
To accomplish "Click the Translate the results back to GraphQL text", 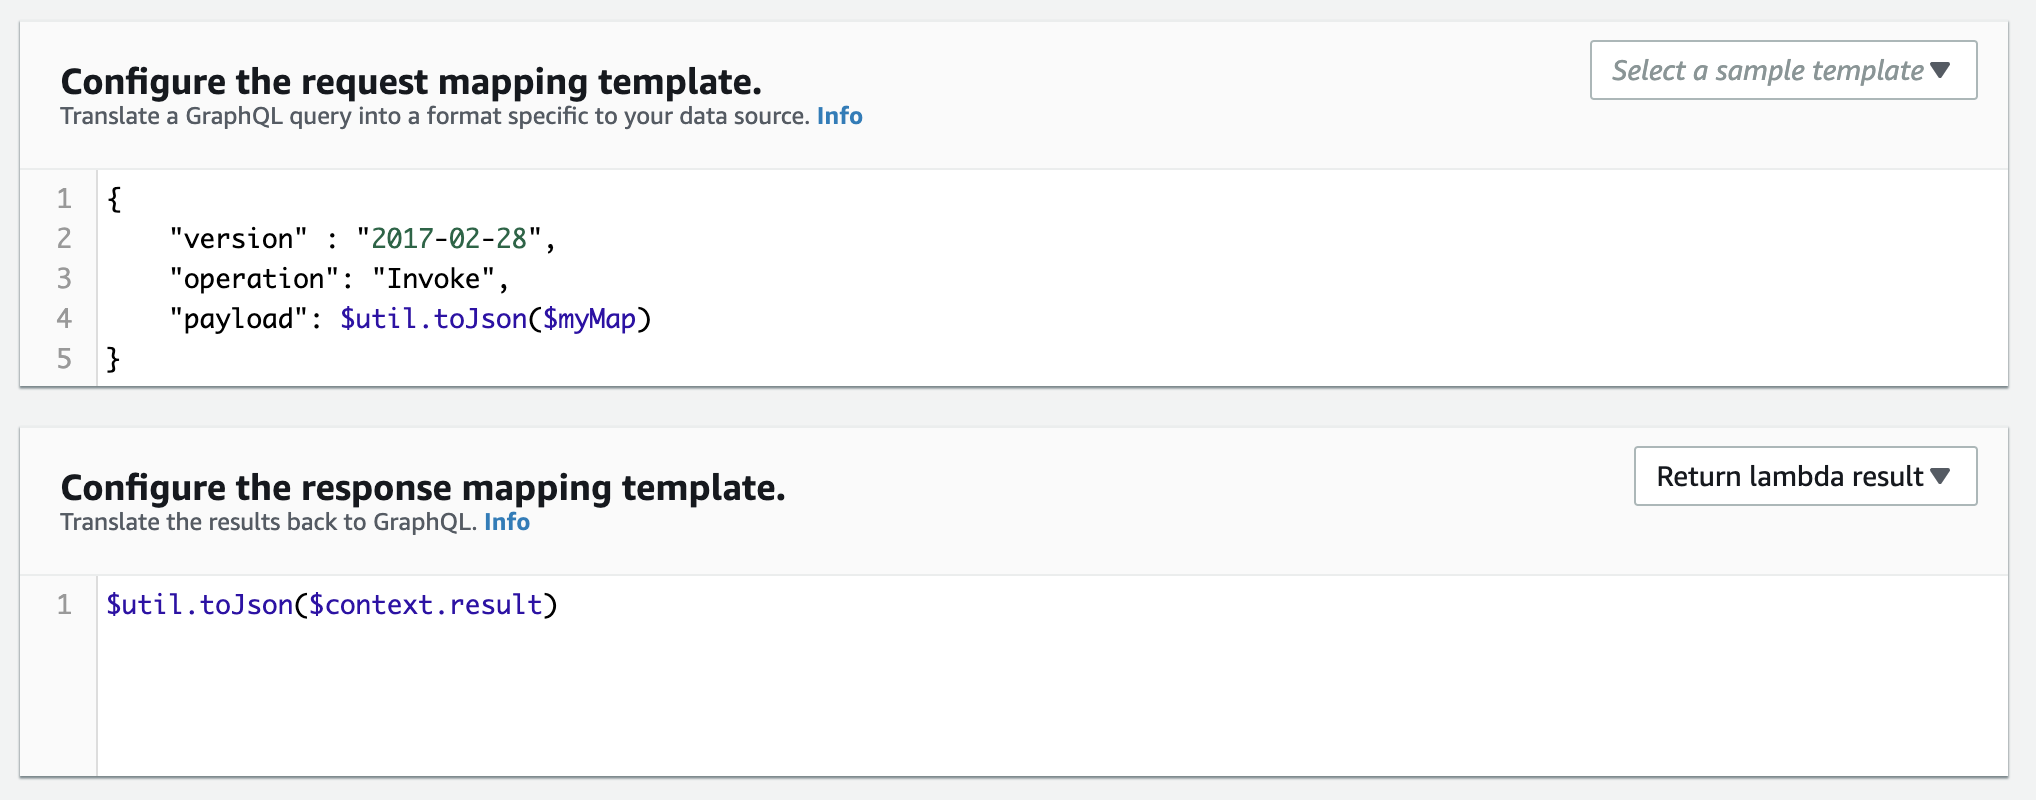I will point(263,521).
